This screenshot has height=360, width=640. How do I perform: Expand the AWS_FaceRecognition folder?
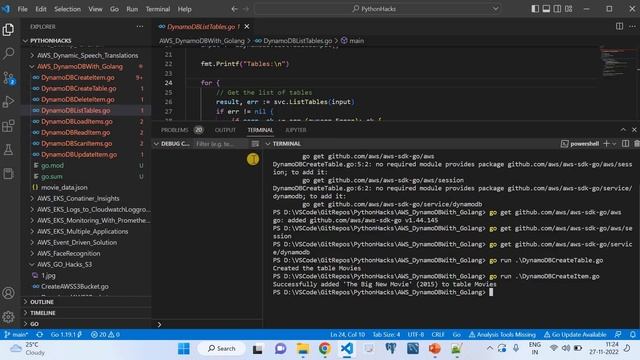point(69,253)
